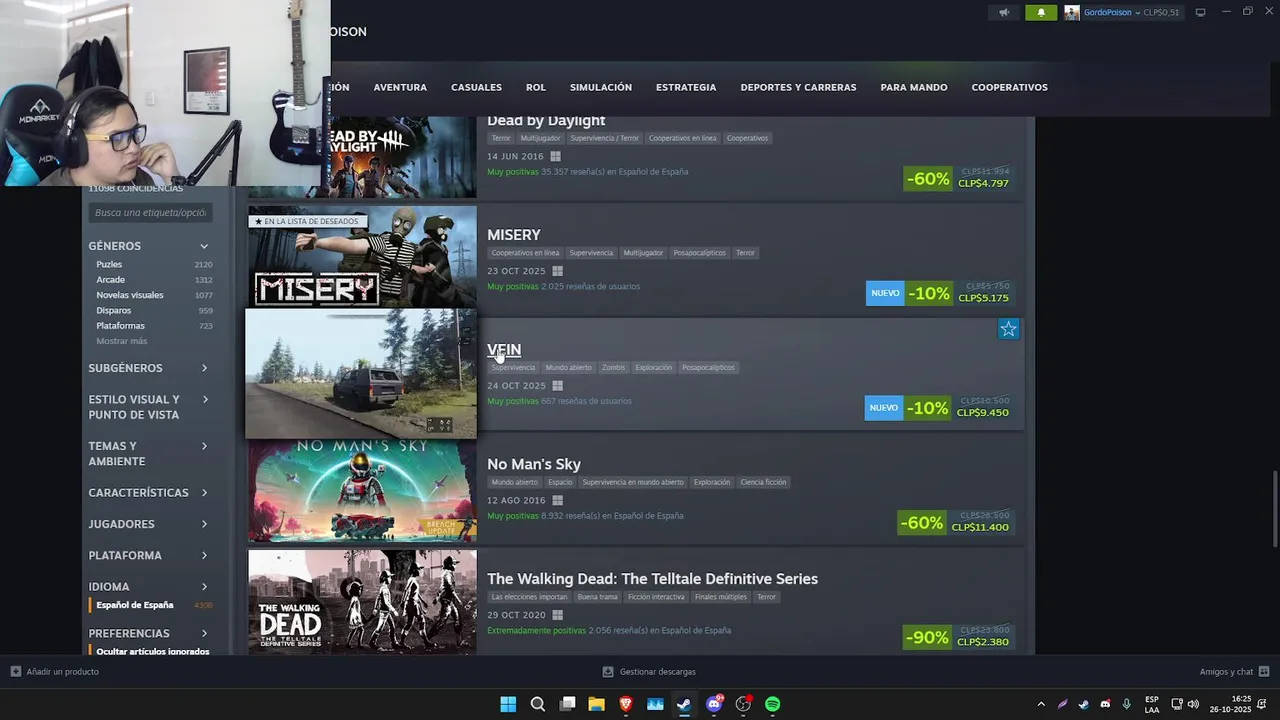
Task: Show hidden system tray icons
Action: click(x=1041, y=704)
